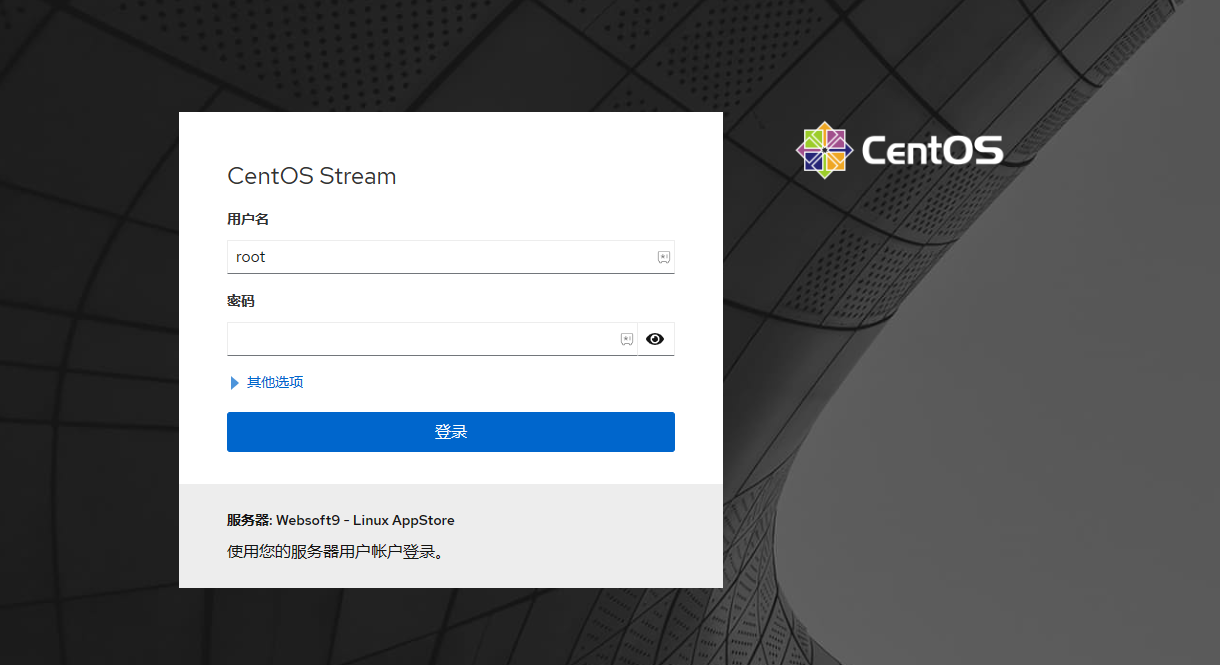Click the CentOS Stream heading

311,176
